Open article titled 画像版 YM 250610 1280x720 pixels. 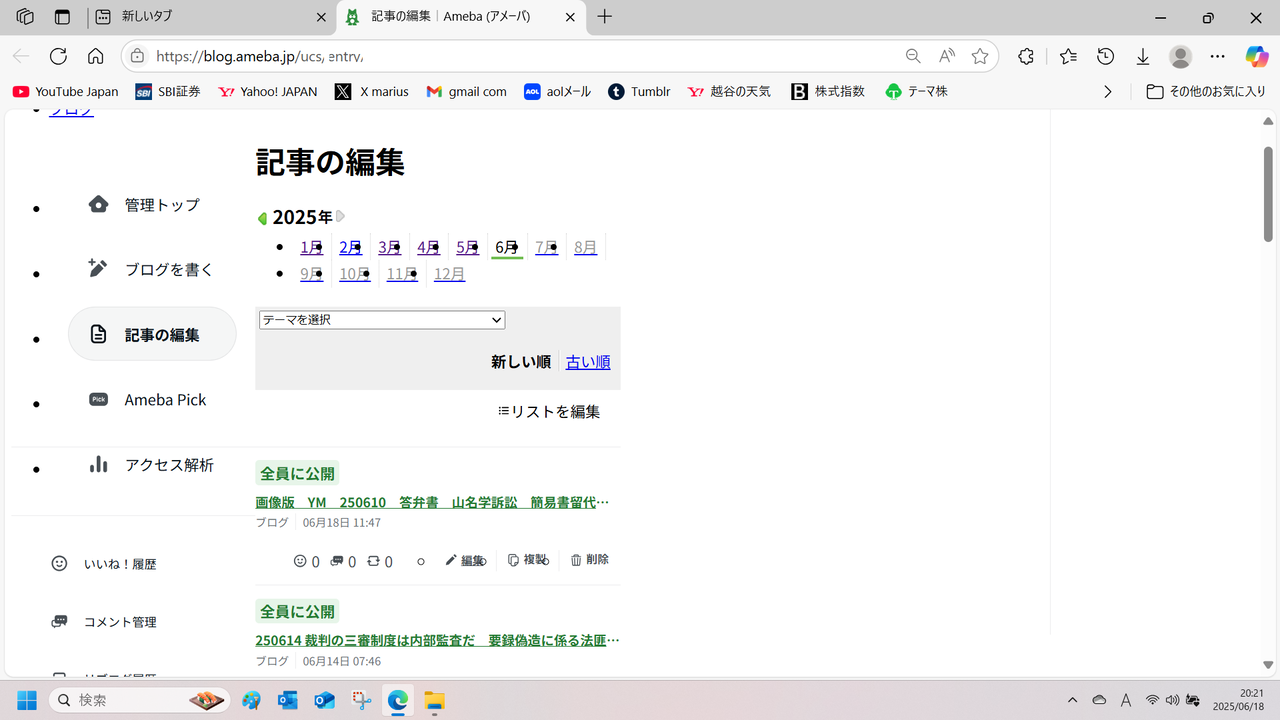pos(432,502)
